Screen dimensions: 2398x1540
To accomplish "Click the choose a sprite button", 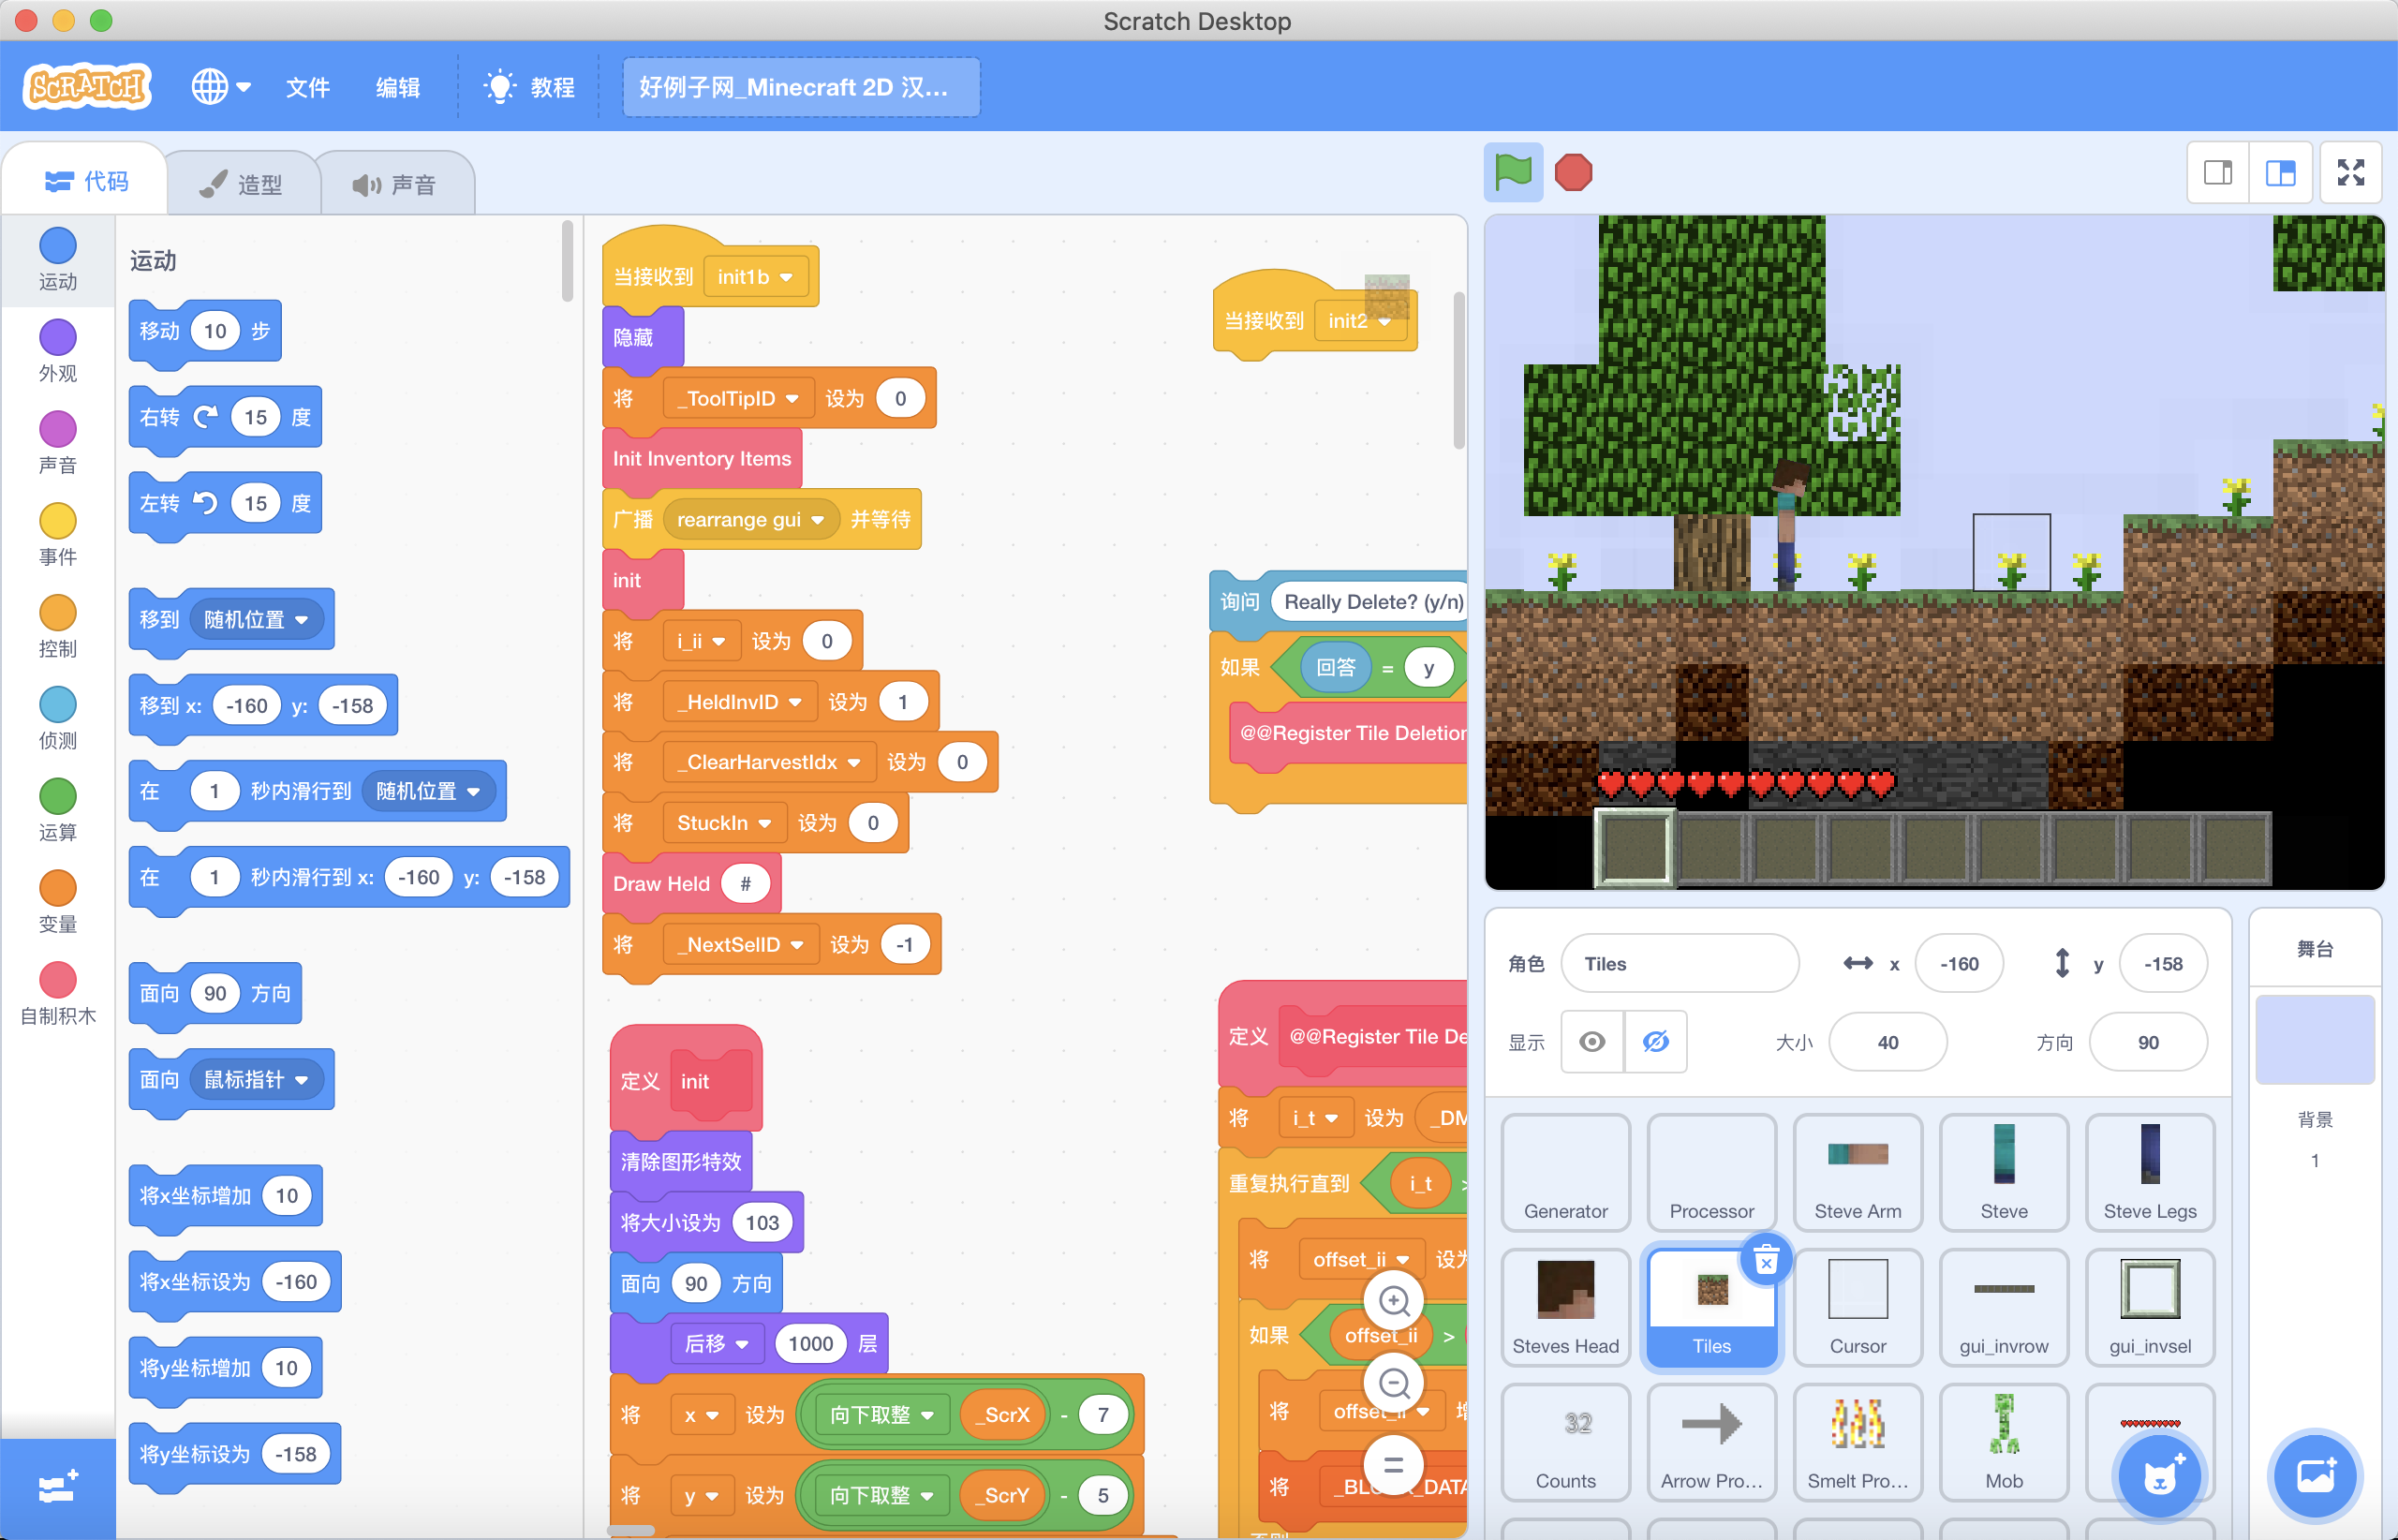I will coord(2159,1477).
